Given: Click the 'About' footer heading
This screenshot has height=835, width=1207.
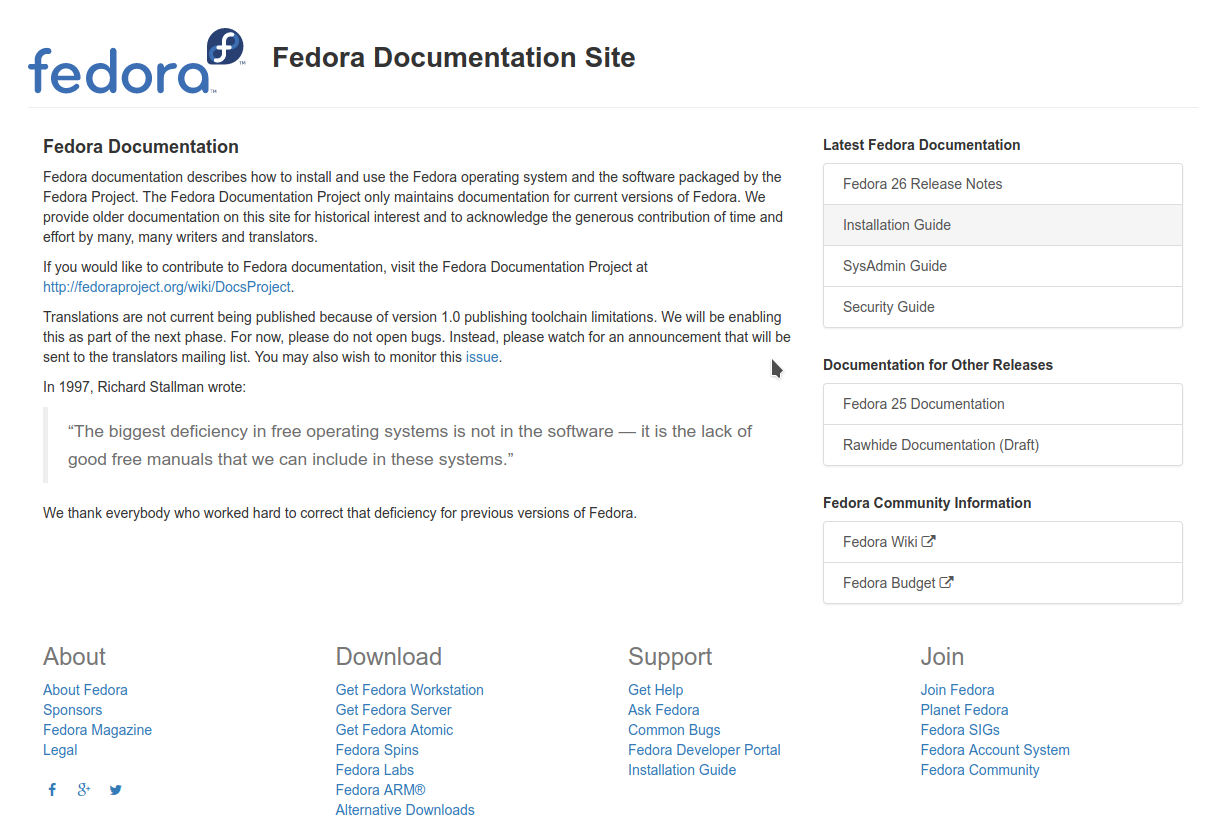Looking at the screenshot, I should [74, 657].
